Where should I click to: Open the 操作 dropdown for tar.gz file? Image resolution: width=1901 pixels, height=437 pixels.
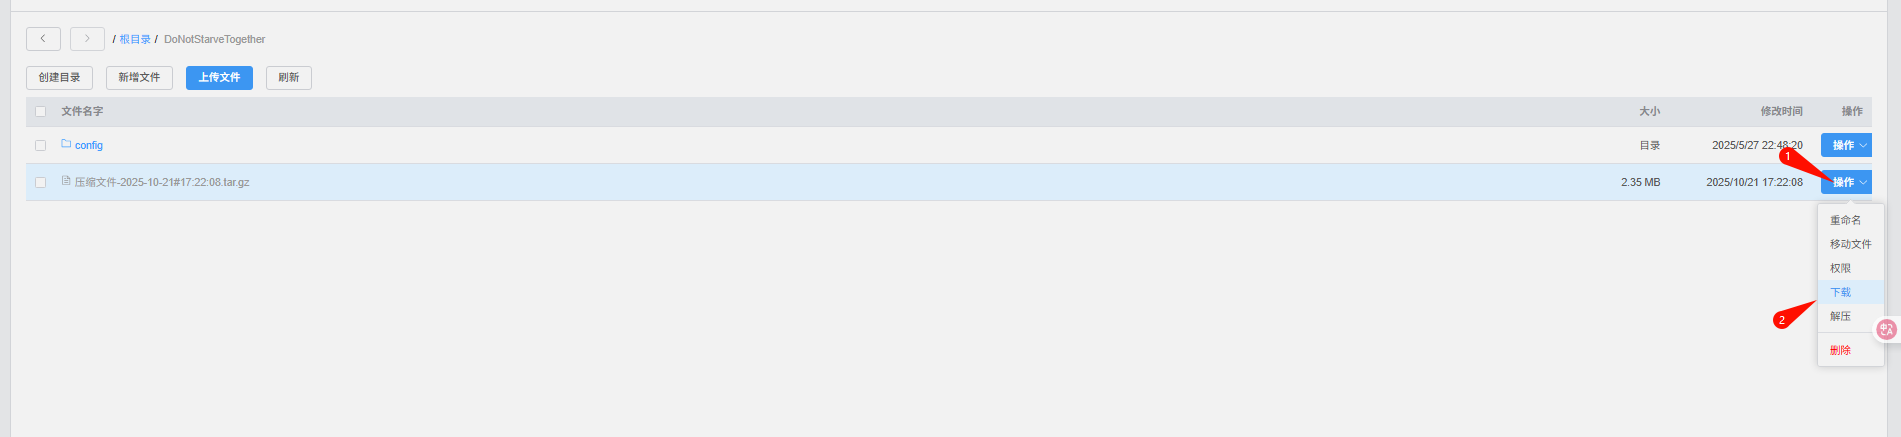1846,182
